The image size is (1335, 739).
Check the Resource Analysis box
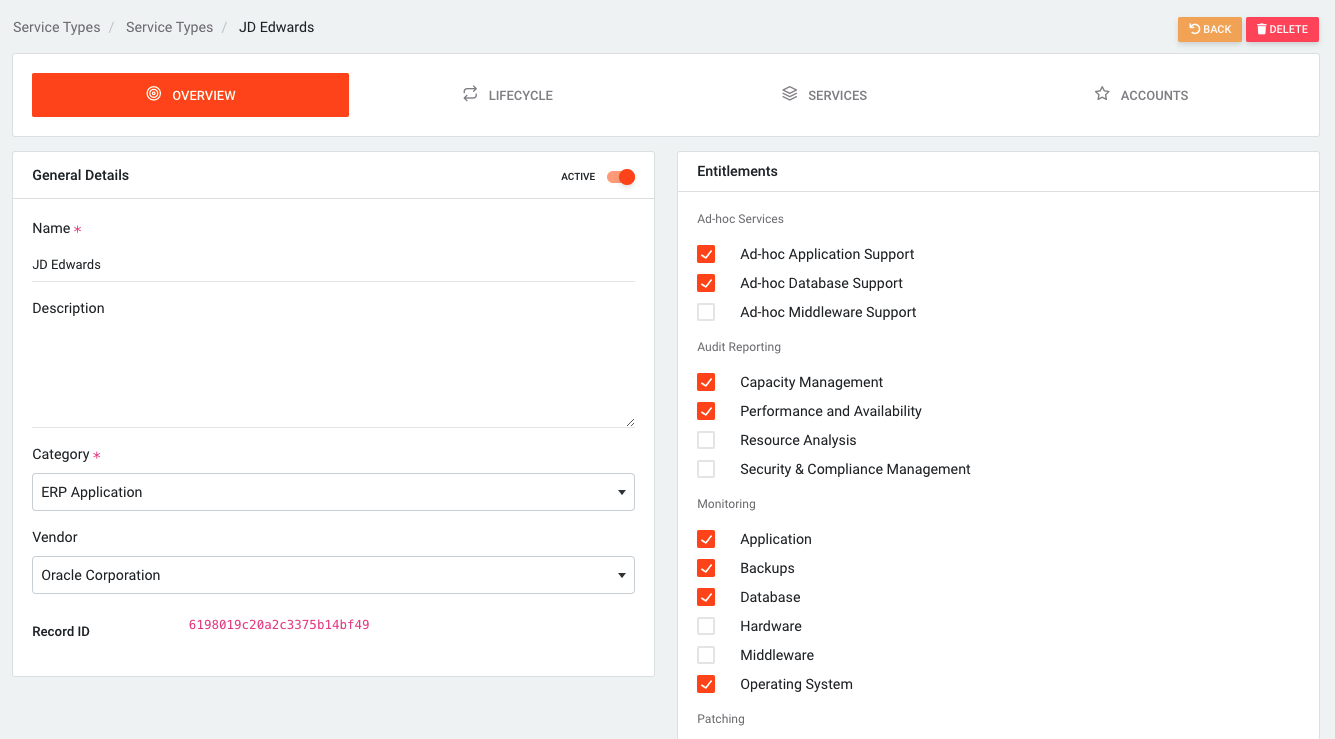[706, 440]
